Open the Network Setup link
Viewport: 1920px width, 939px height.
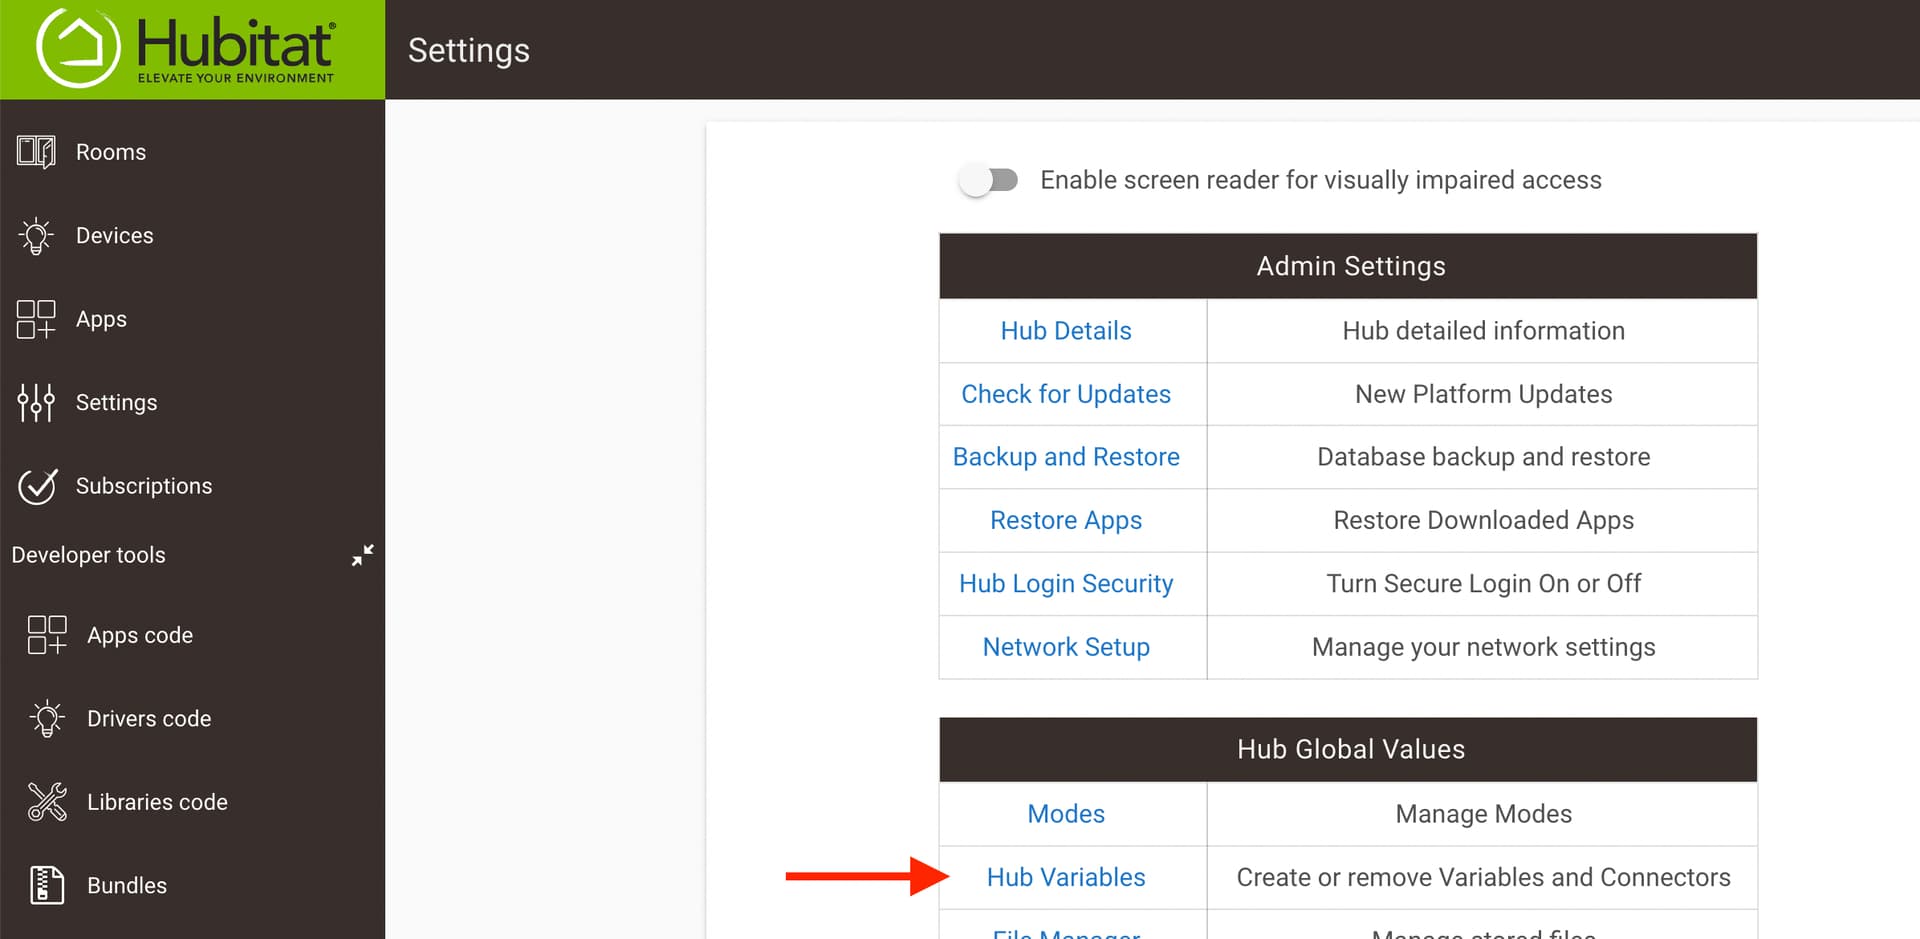point(1066,647)
